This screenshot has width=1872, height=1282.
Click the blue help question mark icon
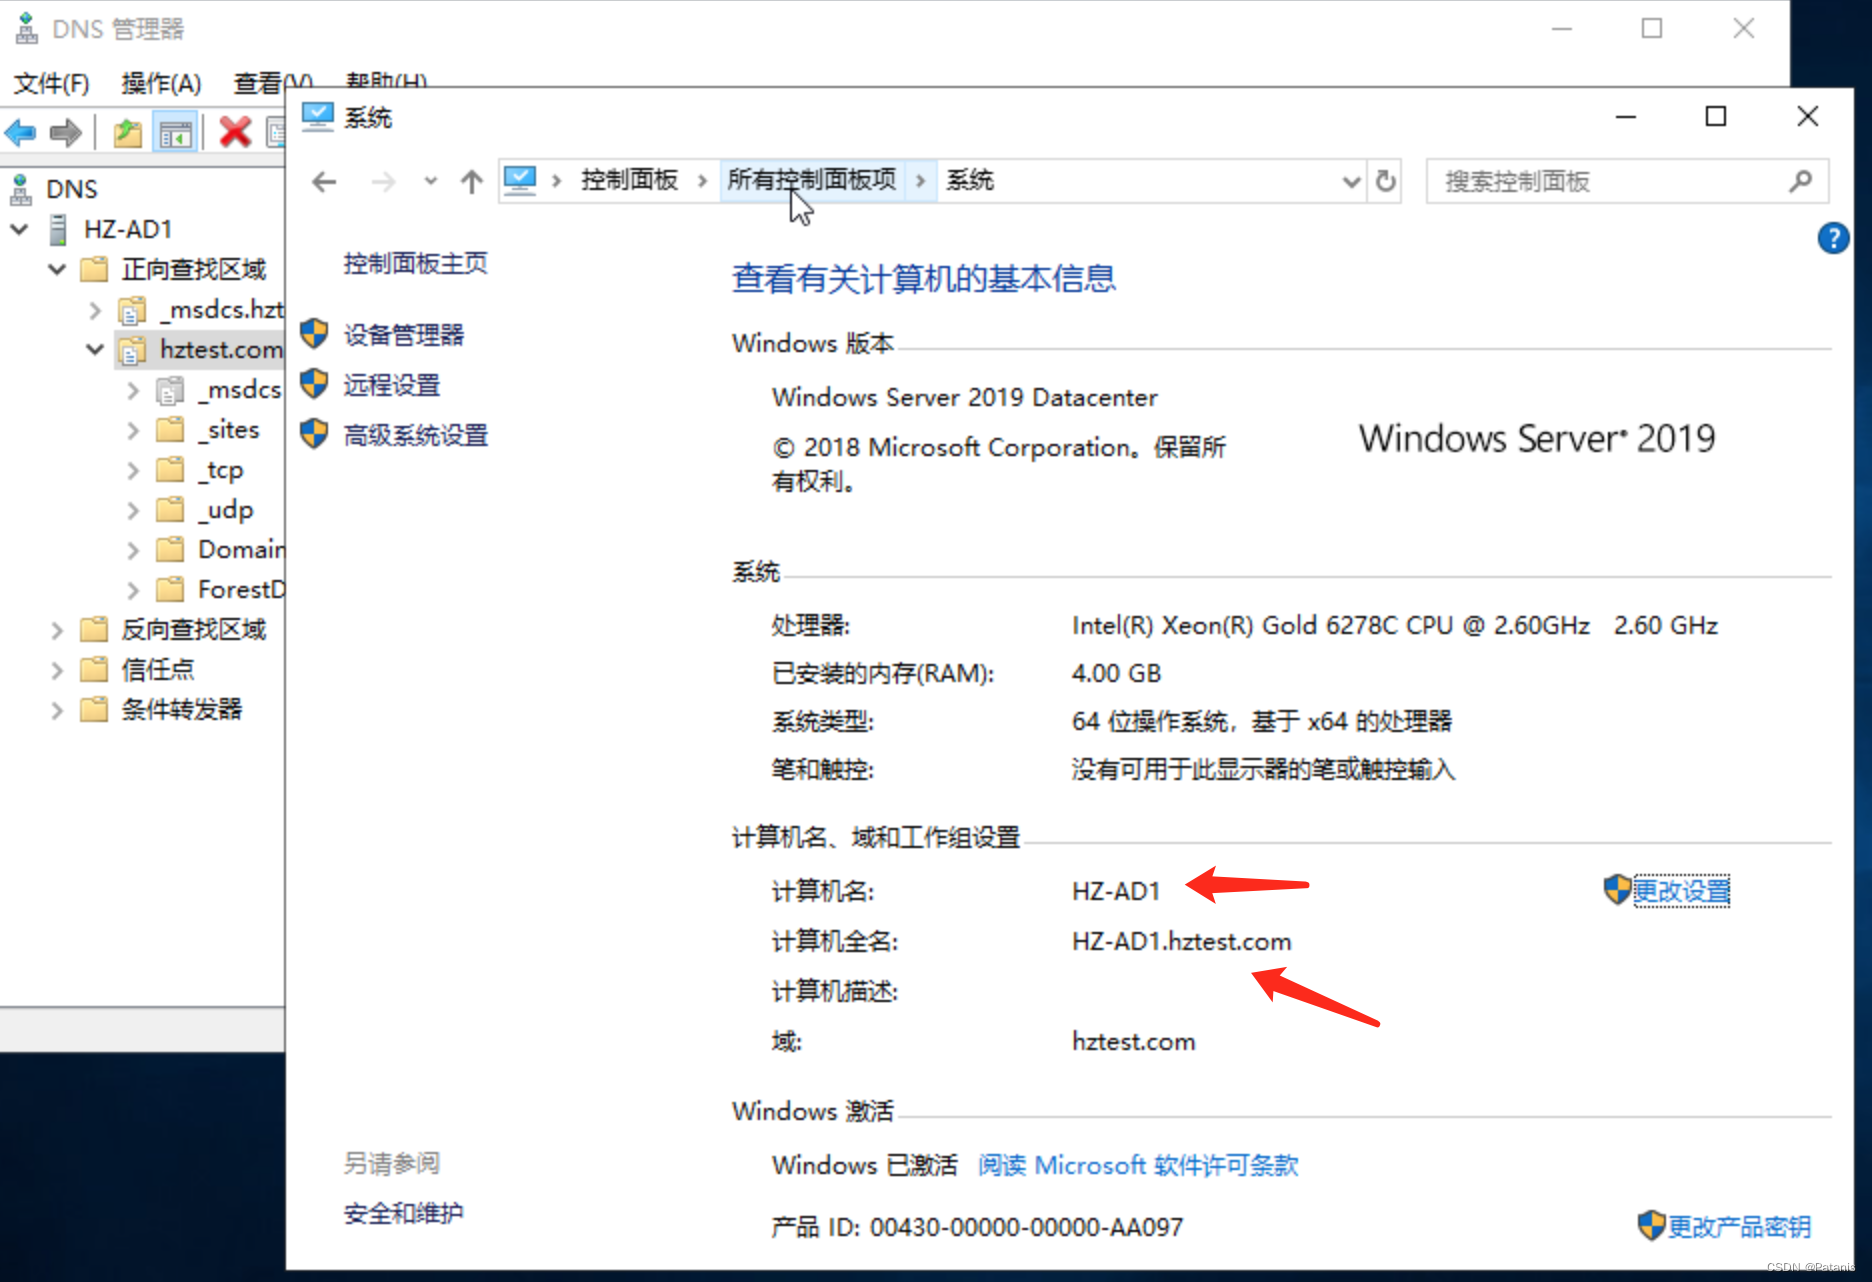[1833, 238]
